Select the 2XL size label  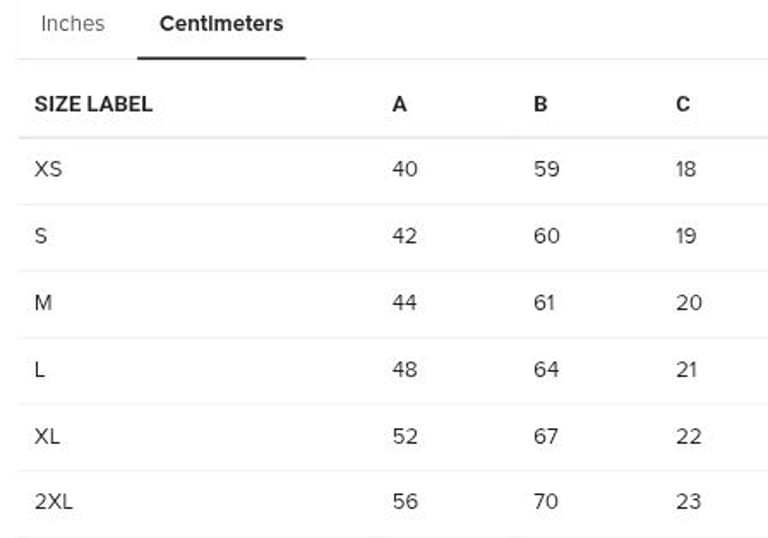click(54, 502)
